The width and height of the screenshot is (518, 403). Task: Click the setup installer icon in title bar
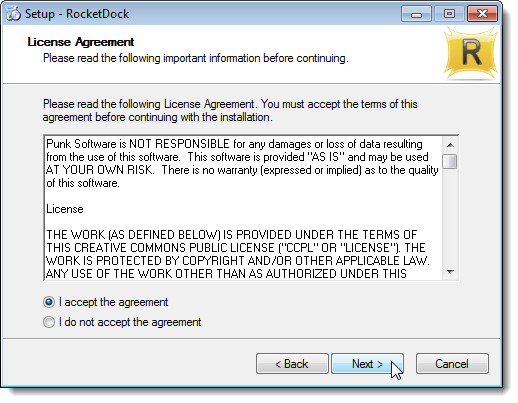pos(13,14)
